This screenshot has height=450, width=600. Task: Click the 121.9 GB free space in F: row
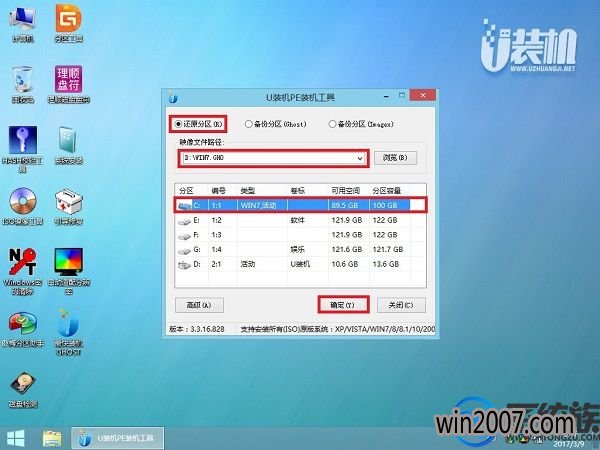(347, 235)
